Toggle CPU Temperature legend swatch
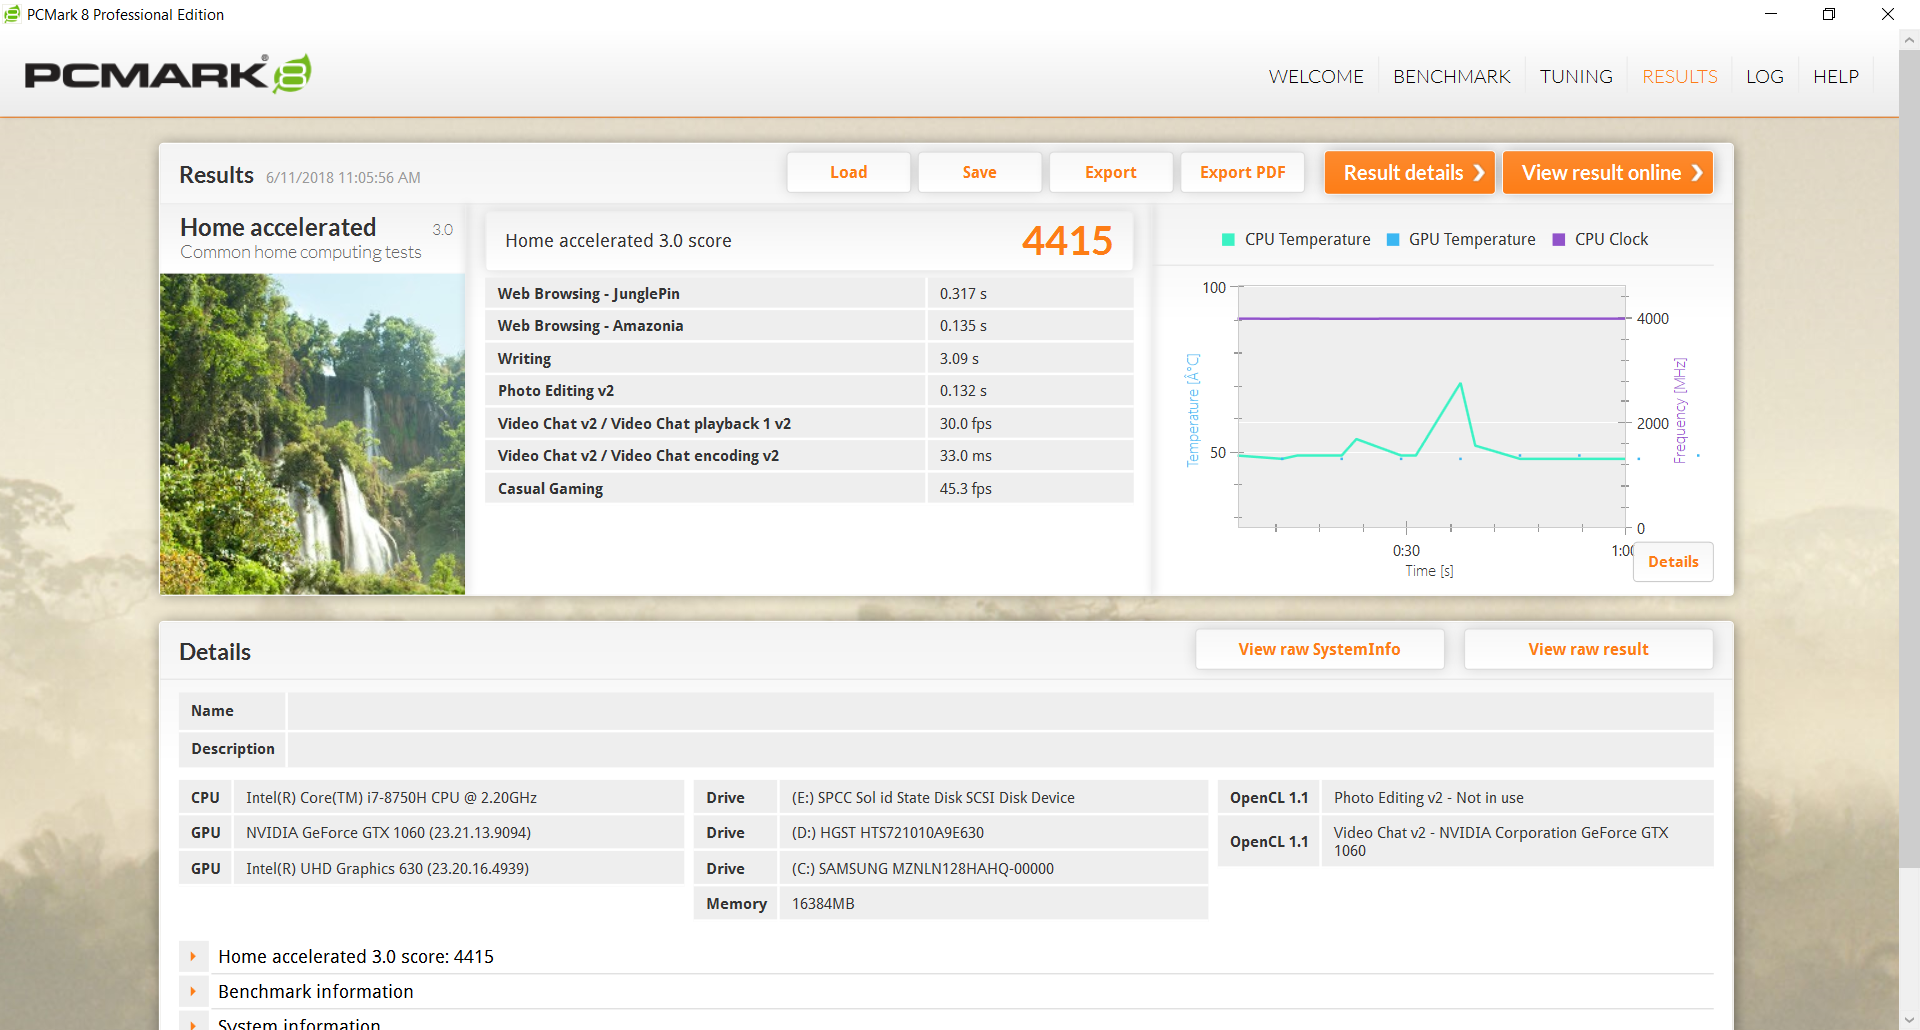This screenshot has height=1030, width=1920. click(x=1228, y=240)
